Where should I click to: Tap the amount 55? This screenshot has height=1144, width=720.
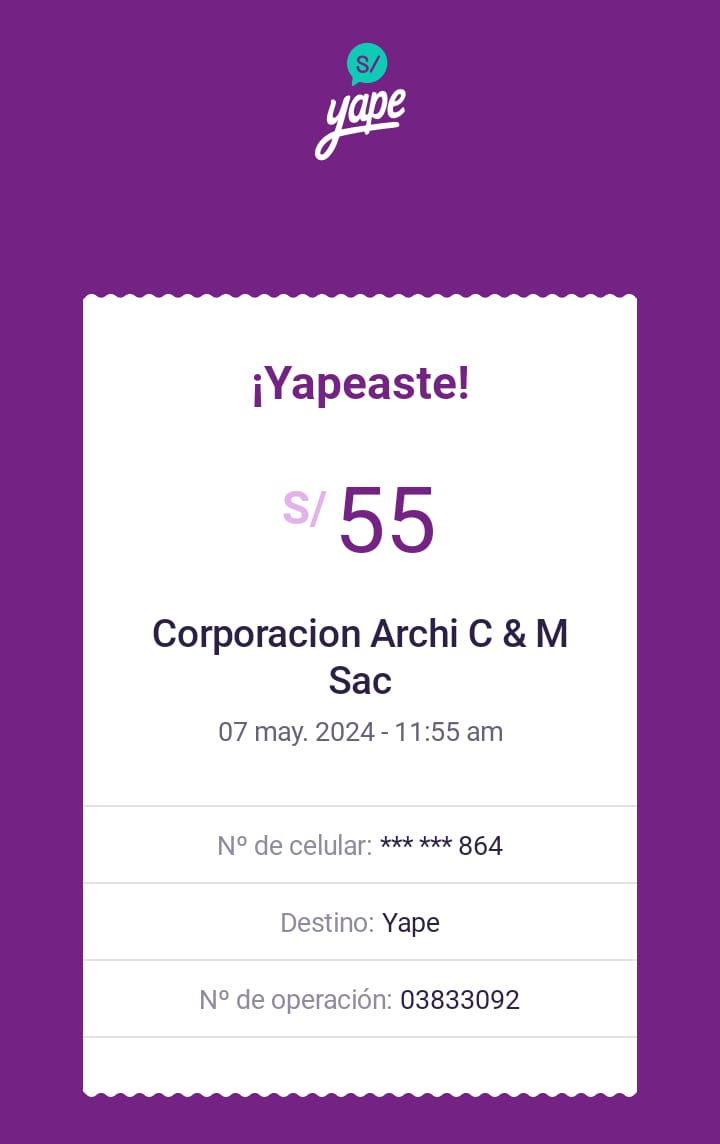(x=387, y=521)
